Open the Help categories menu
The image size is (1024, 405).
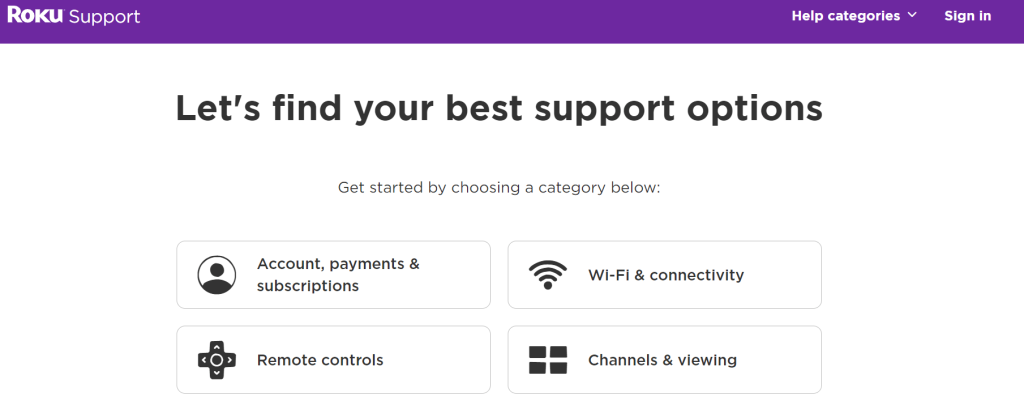click(845, 16)
